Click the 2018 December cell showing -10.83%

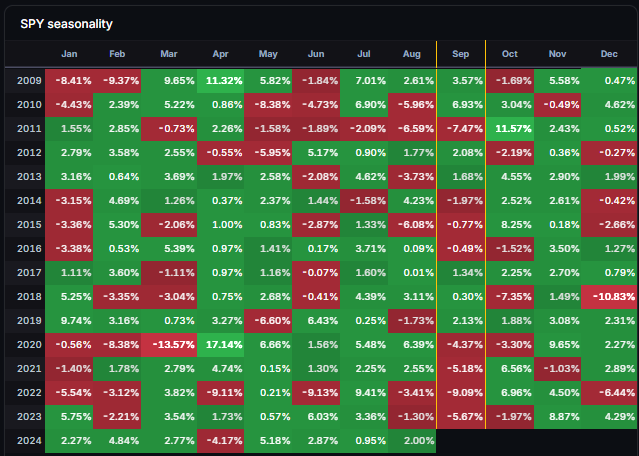[610, 297]
